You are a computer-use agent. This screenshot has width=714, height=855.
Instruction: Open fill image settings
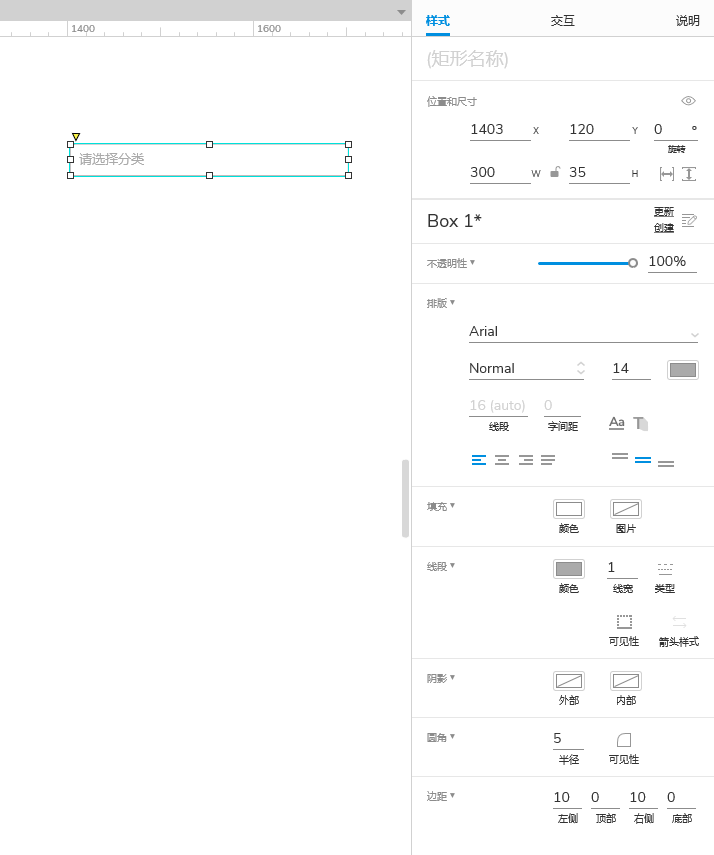point(626,509)
